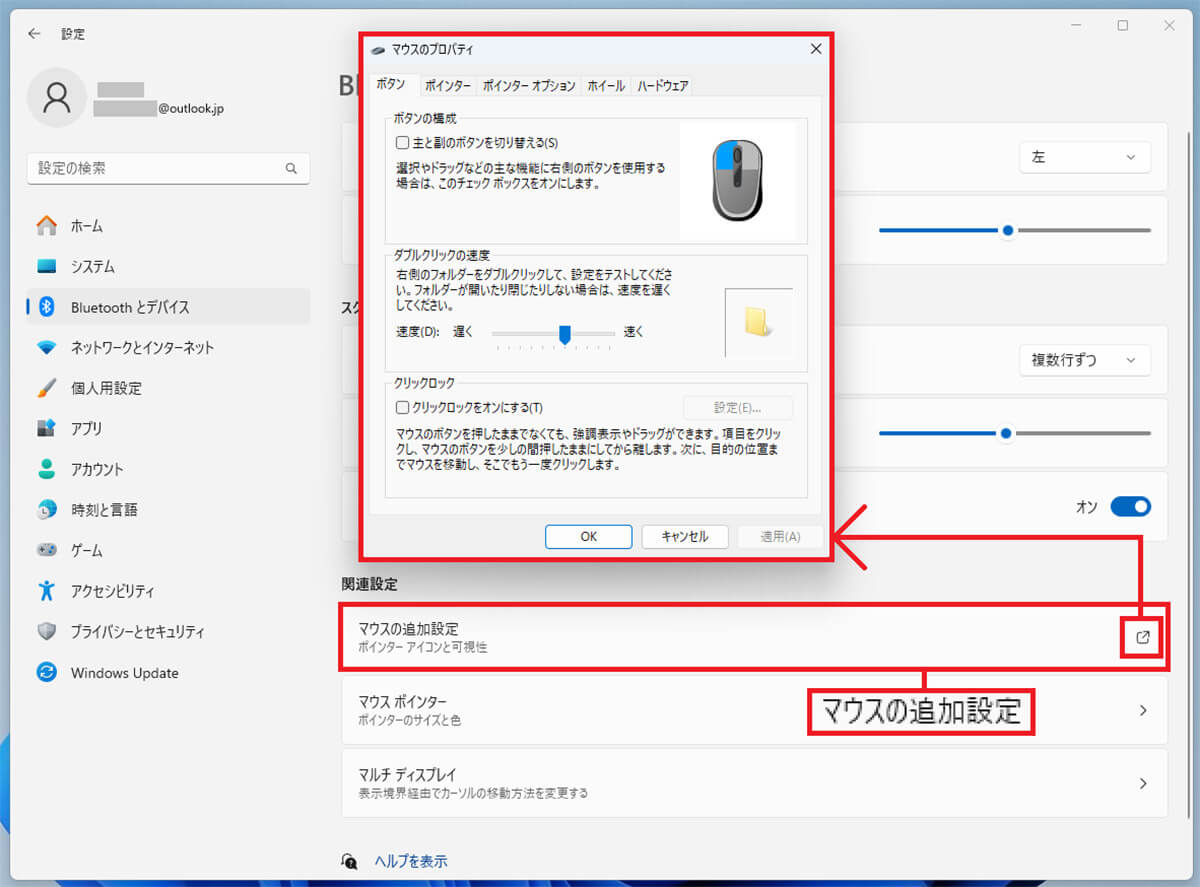Screen dimensions: 1200x887
Task: Click the user profile avatar icon
Action: 57,98
